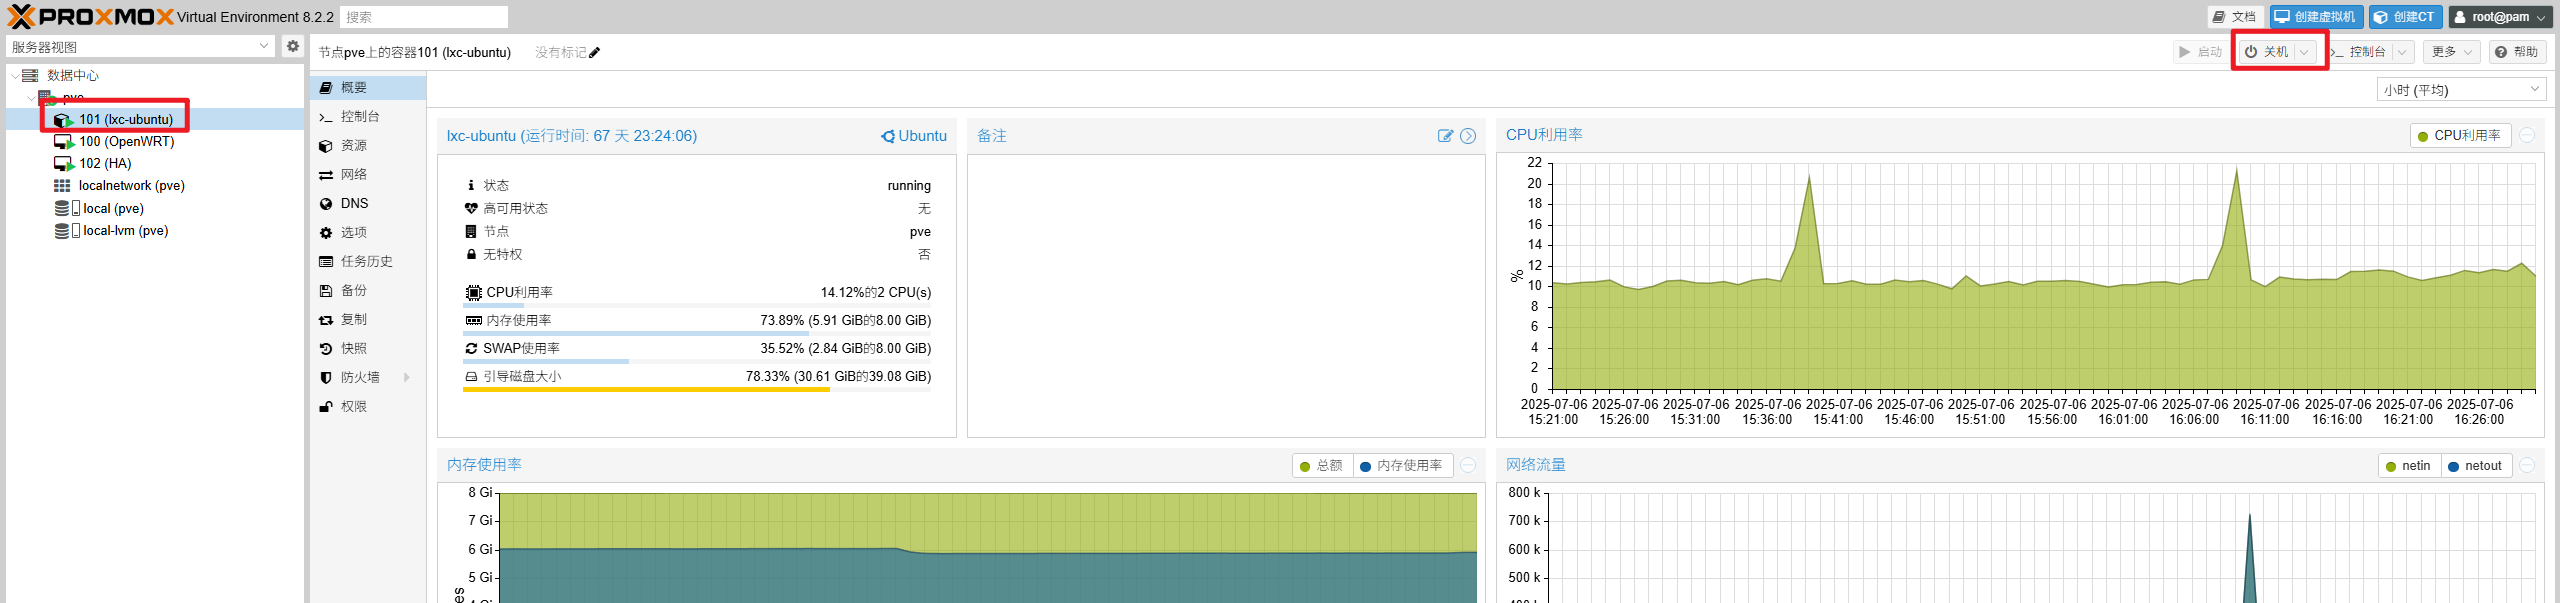Toggle the 内存使用率 legend series

[1400, 466]
